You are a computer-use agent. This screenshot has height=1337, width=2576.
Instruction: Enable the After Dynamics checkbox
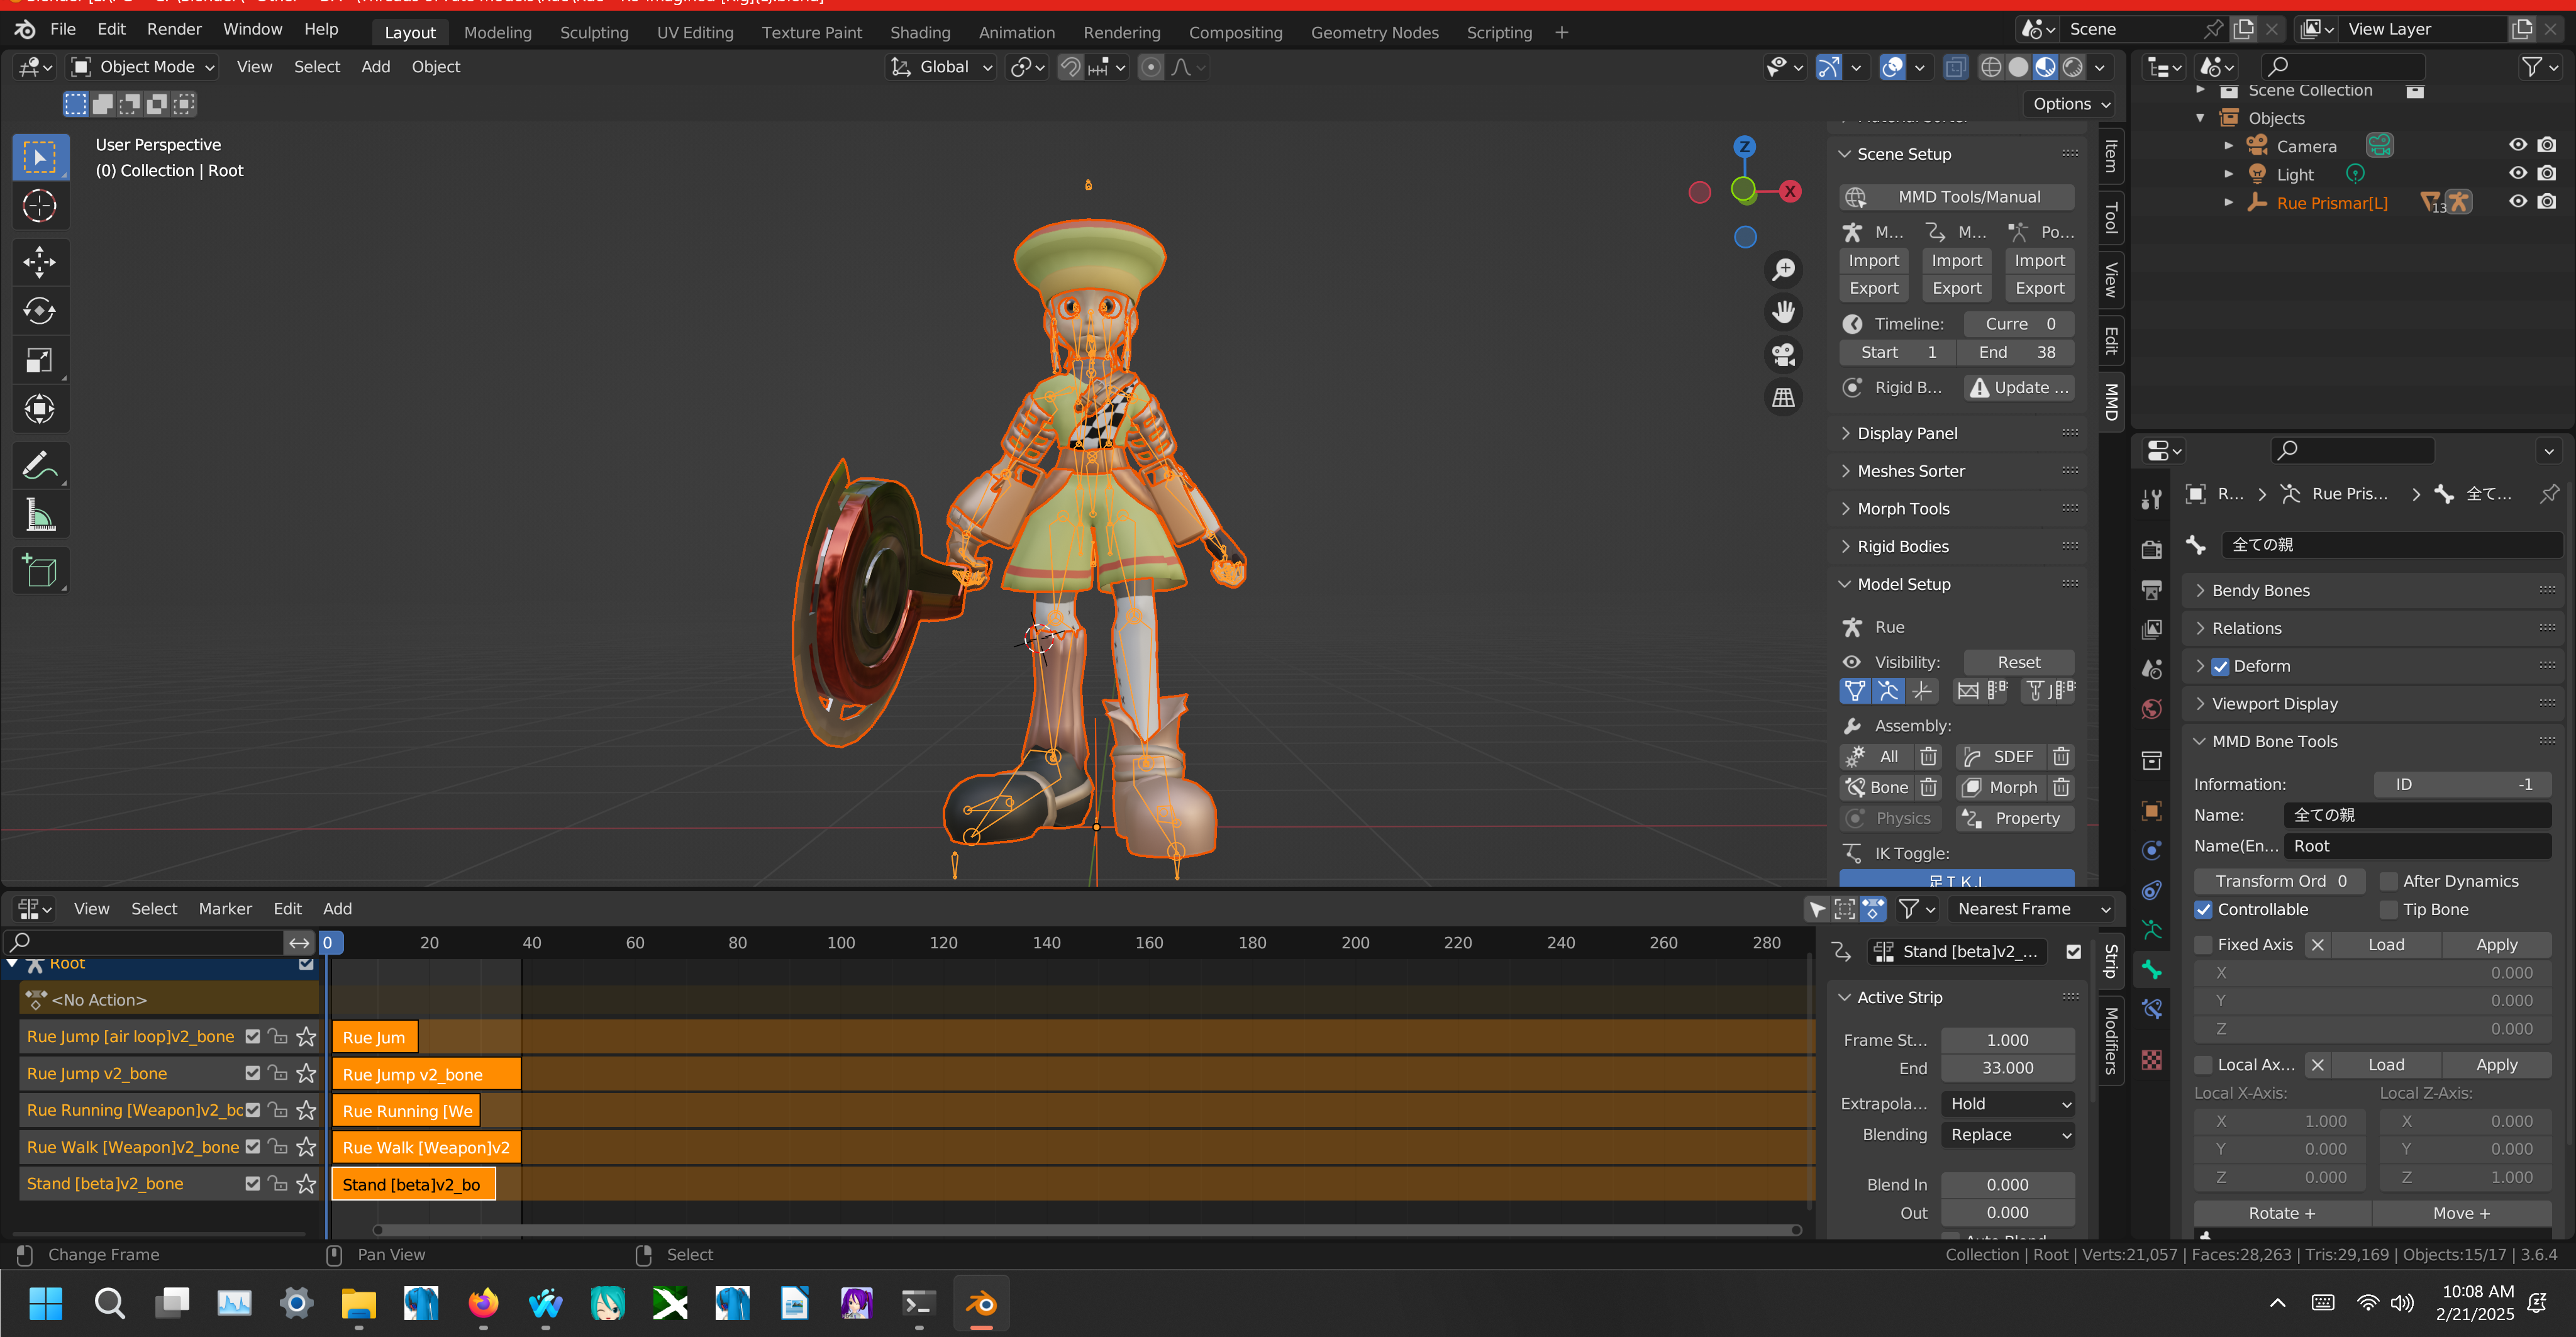click(2389, 881)
